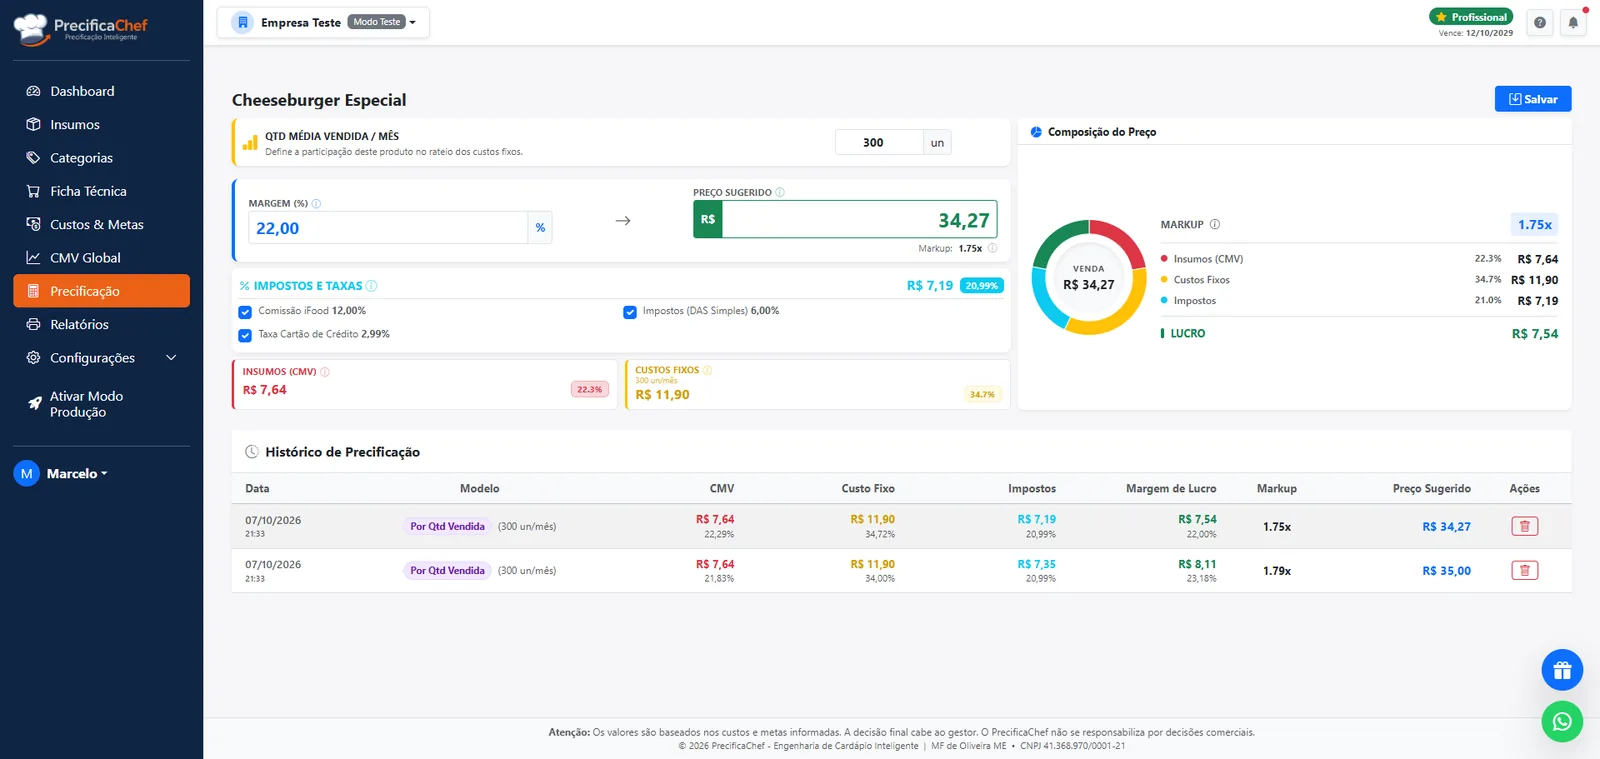Viewport: 1600px width, 759px height.
Task: Click the help question mark icon
Action: pos(1540,22)
